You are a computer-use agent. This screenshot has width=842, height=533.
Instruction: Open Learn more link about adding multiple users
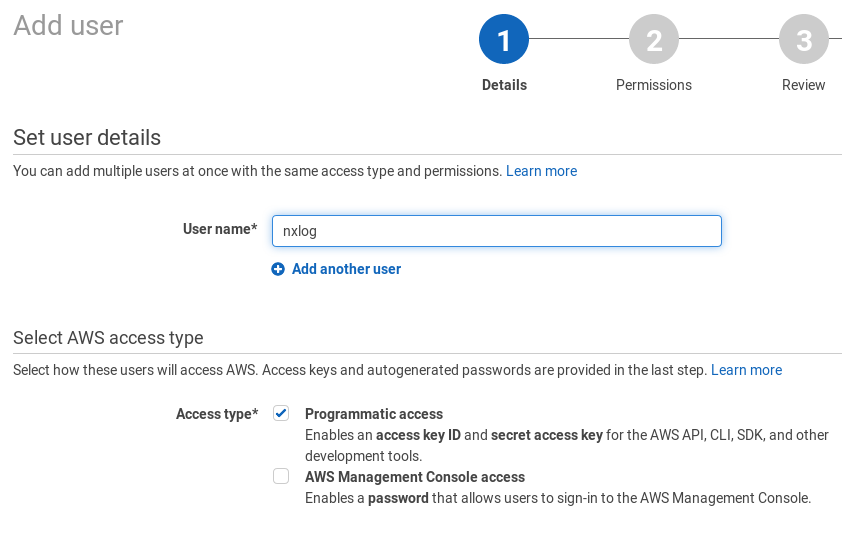point(541,171)
